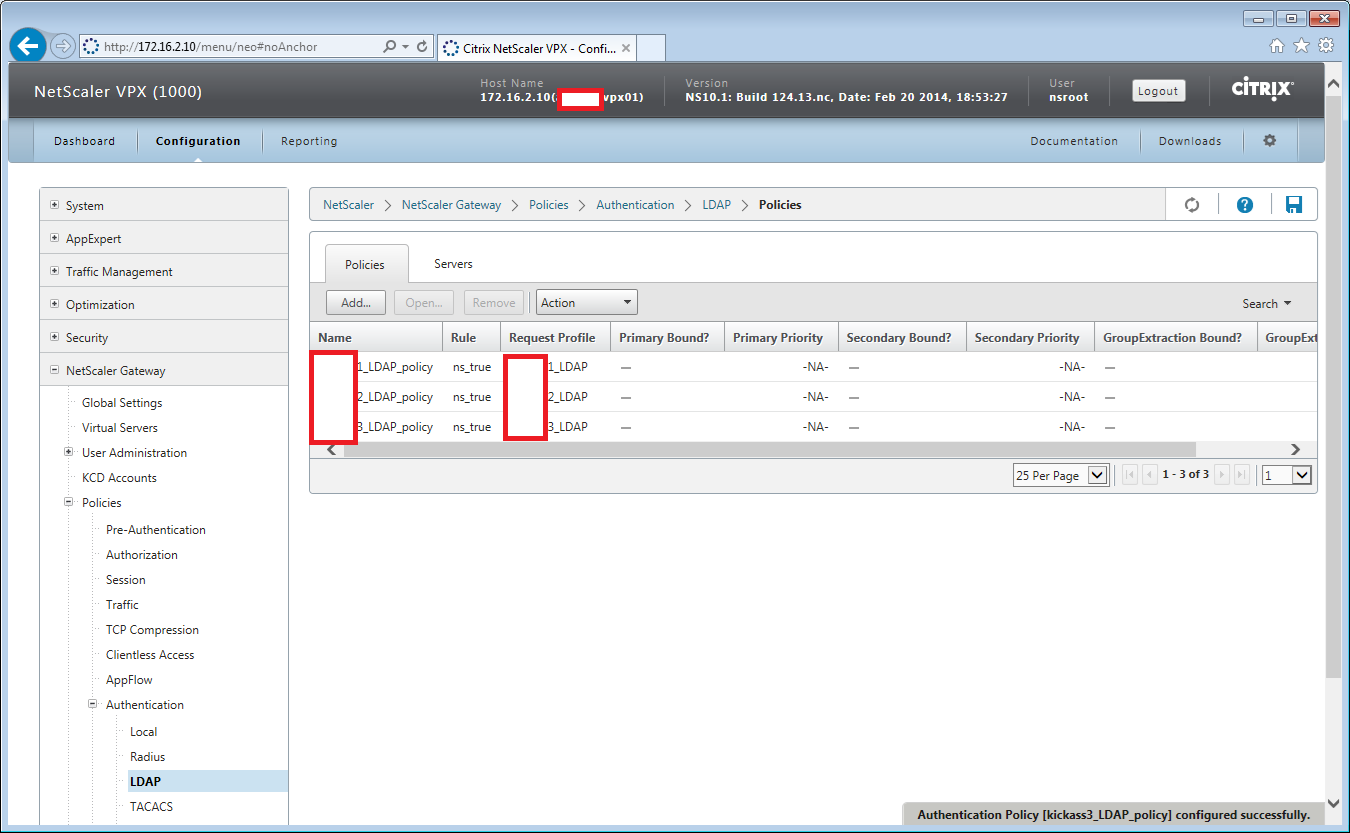Open the 25 Per Page dropdown
The height and width of the screenshot is (833, 1350).
[x=1060, y=475]
